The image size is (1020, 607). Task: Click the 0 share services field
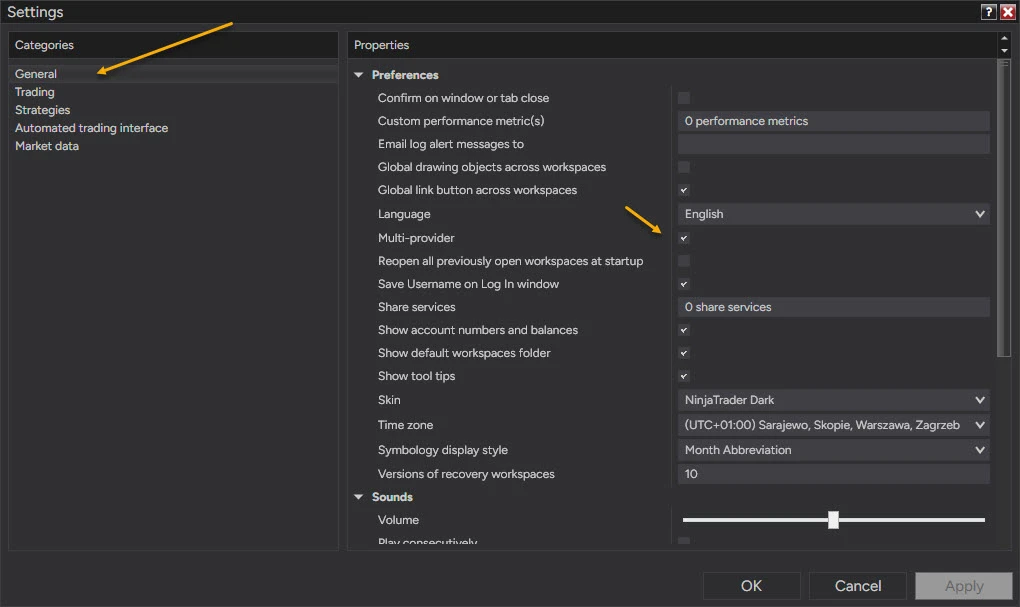coord(833,307)
